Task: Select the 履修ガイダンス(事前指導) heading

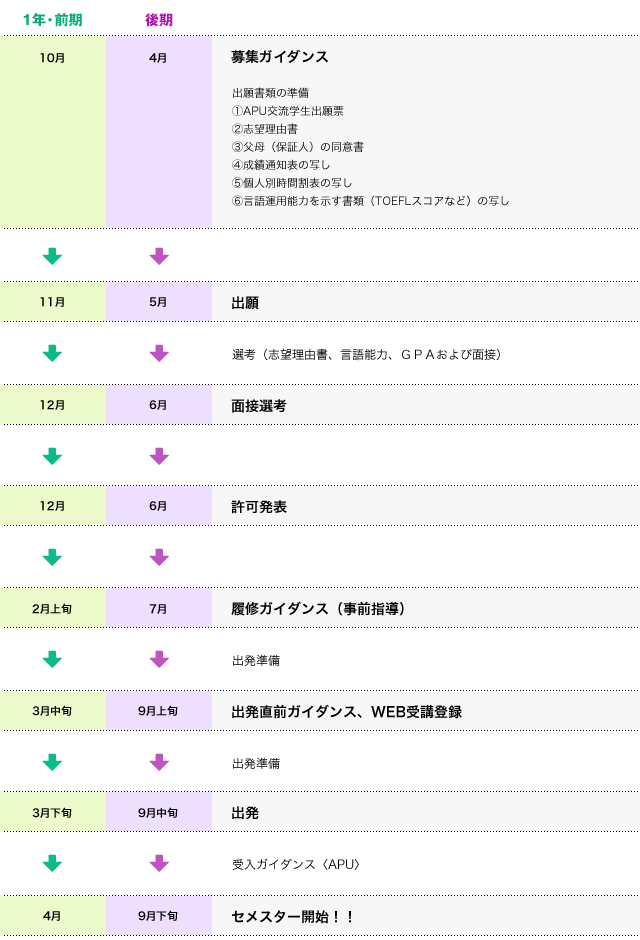Action: (317, 608)
